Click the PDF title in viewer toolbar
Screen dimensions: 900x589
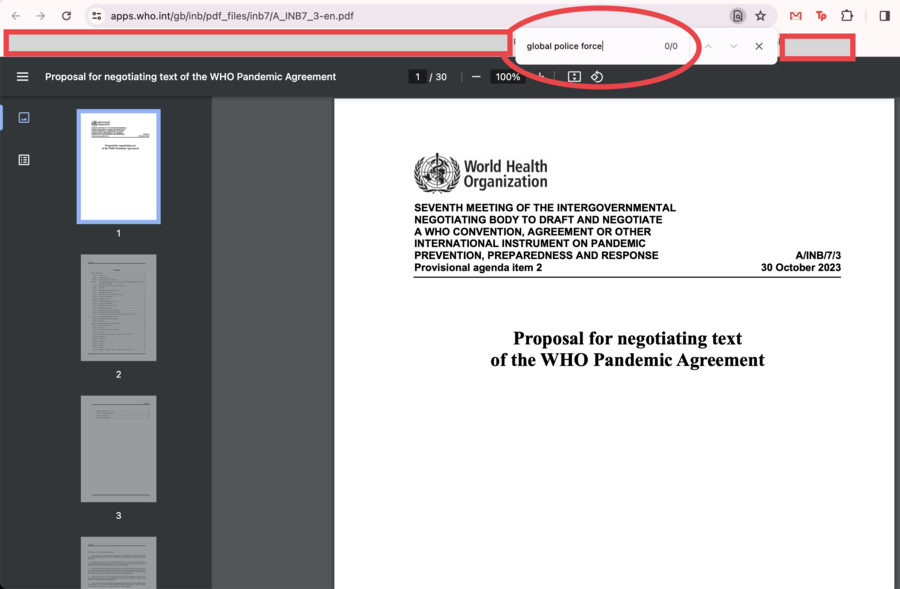pyautogui.click(x=191, y=77)
